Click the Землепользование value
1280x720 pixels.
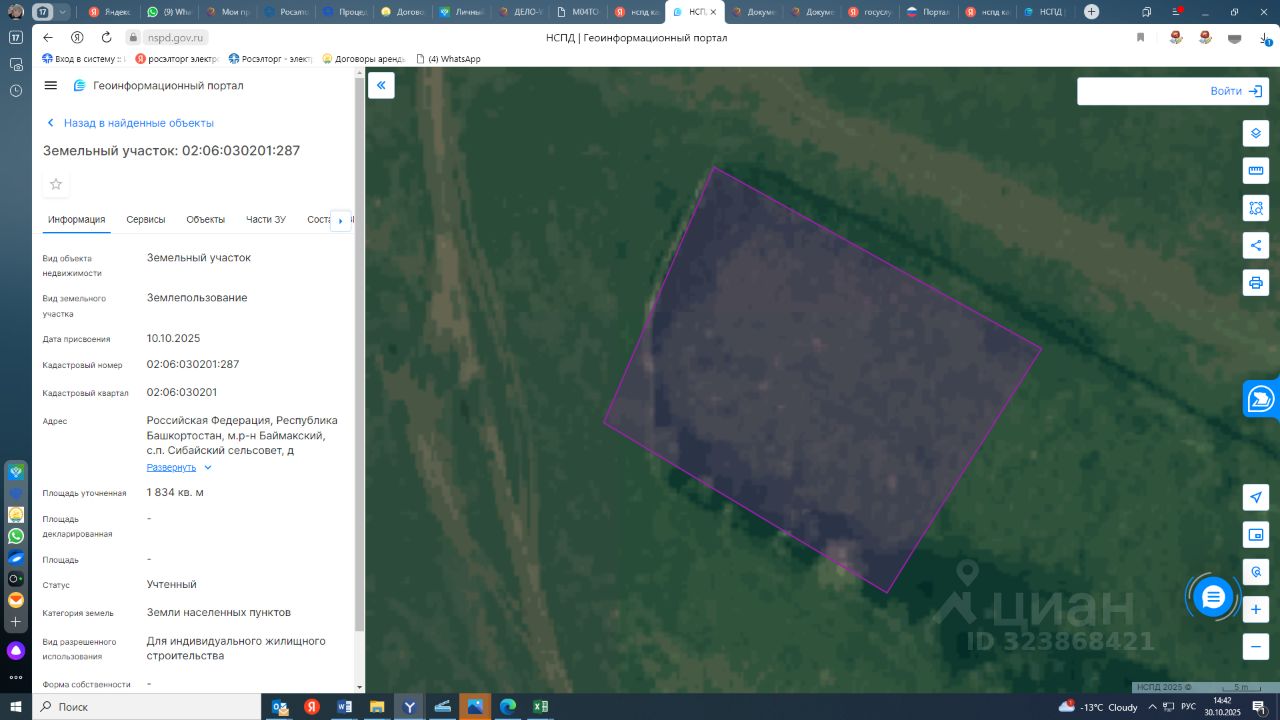(197, 298)
